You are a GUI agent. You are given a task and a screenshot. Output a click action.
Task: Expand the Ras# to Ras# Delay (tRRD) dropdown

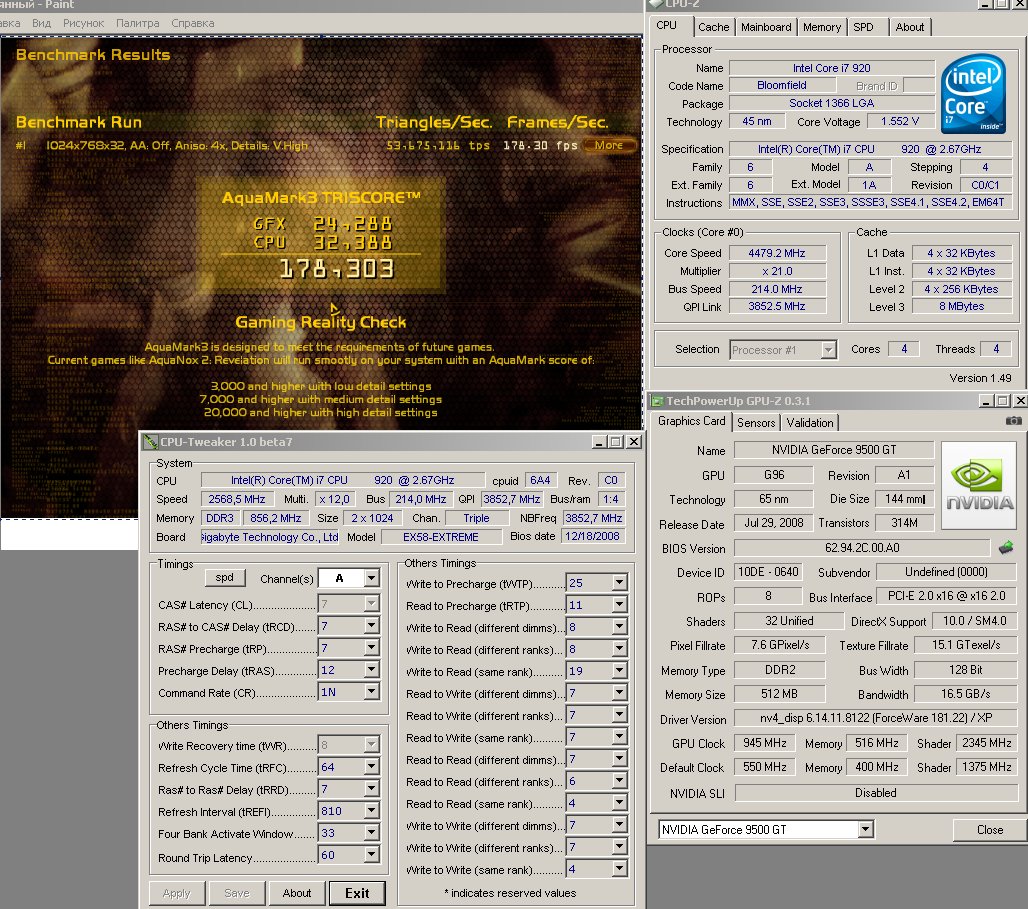tap(371, 789)
